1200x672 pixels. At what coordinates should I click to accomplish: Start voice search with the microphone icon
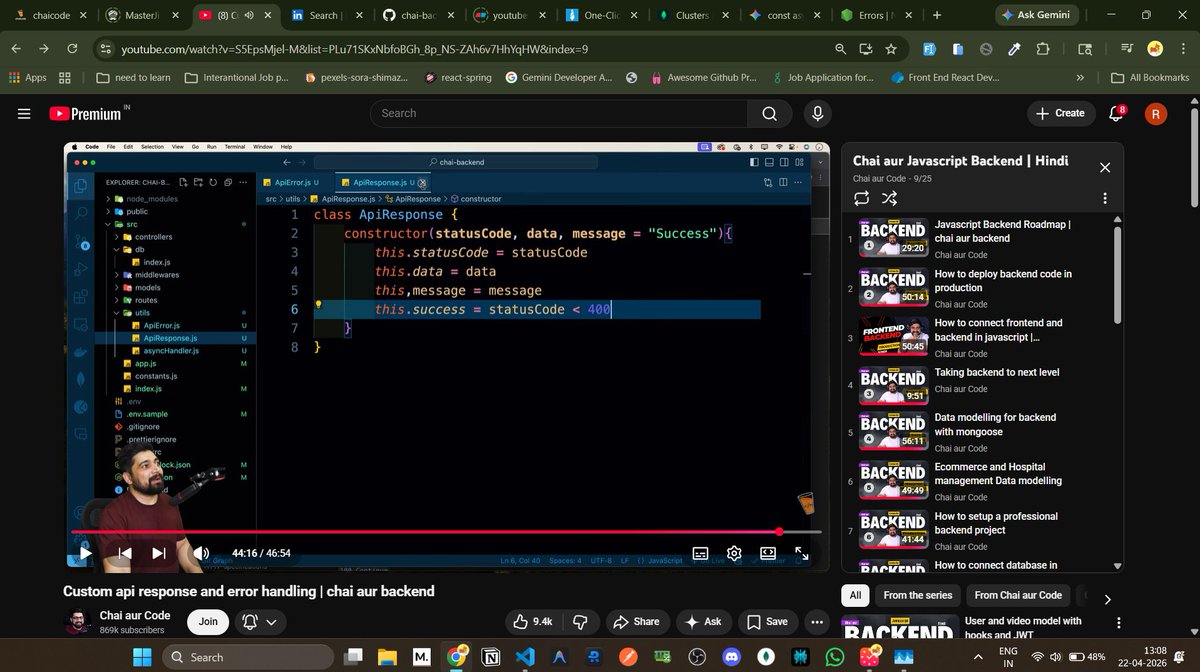coord(818,113)
